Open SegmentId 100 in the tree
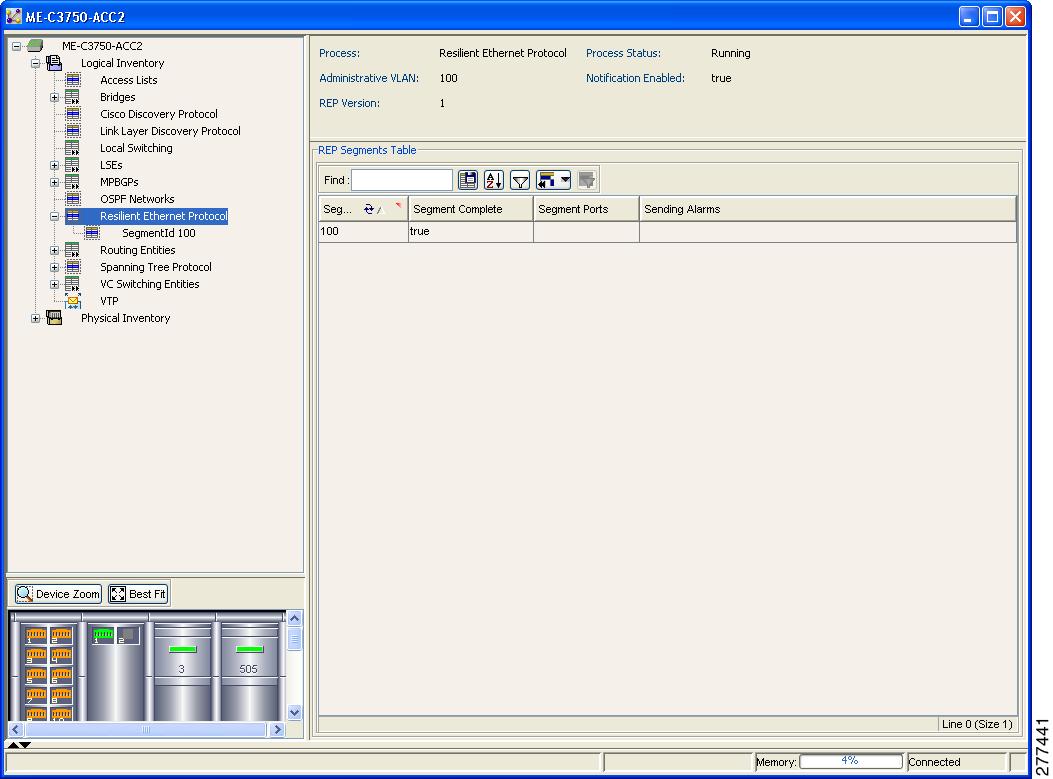 click(159, 233)
